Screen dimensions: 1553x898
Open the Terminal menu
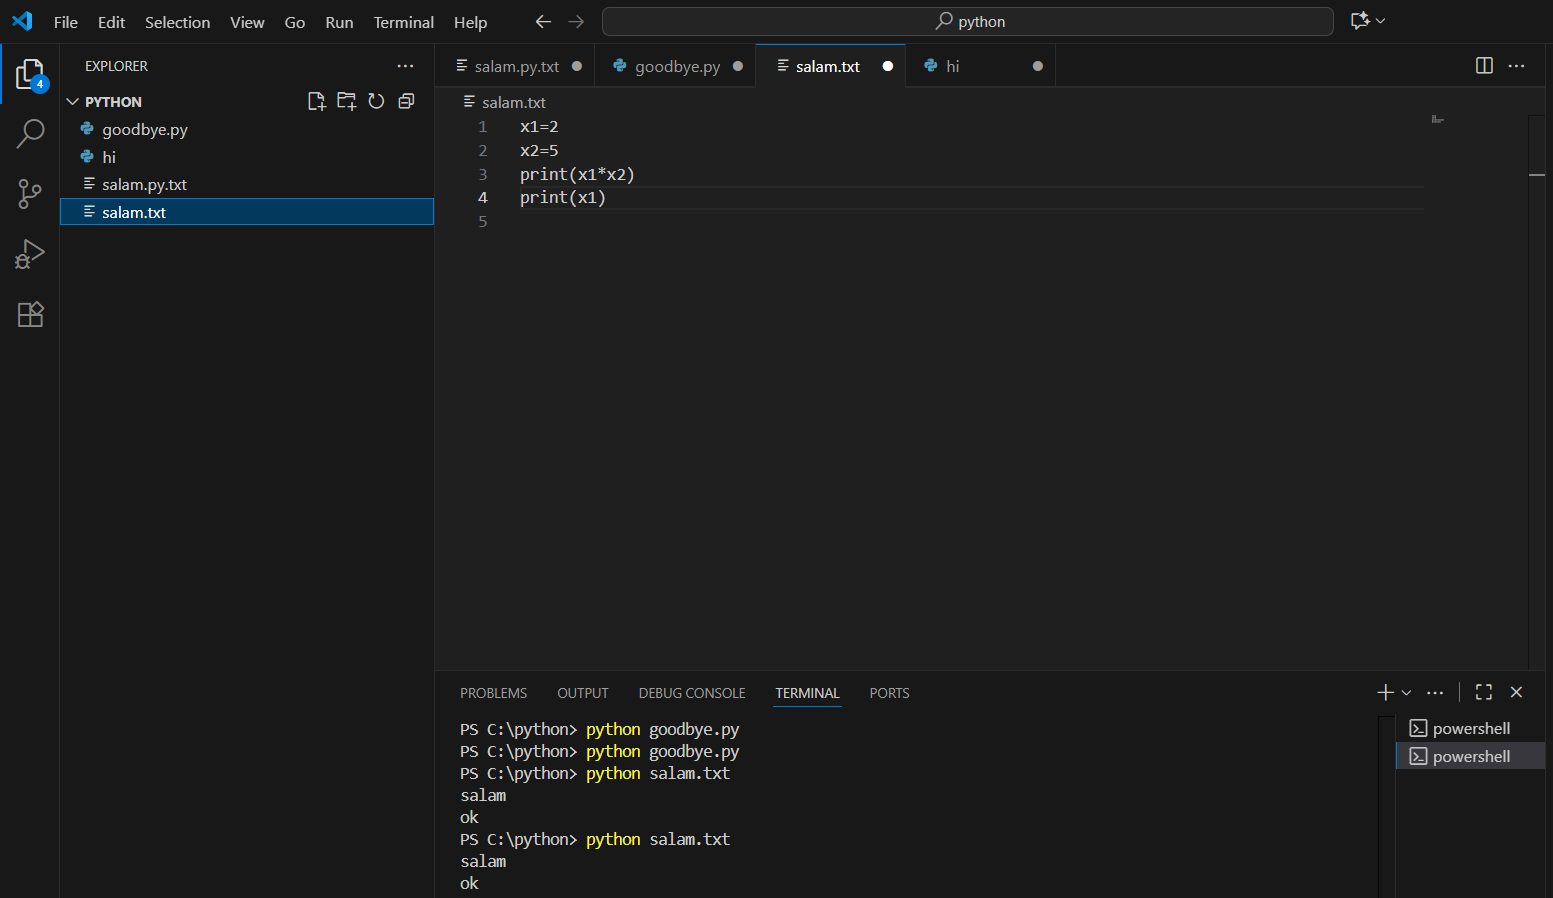pos(403,22)
